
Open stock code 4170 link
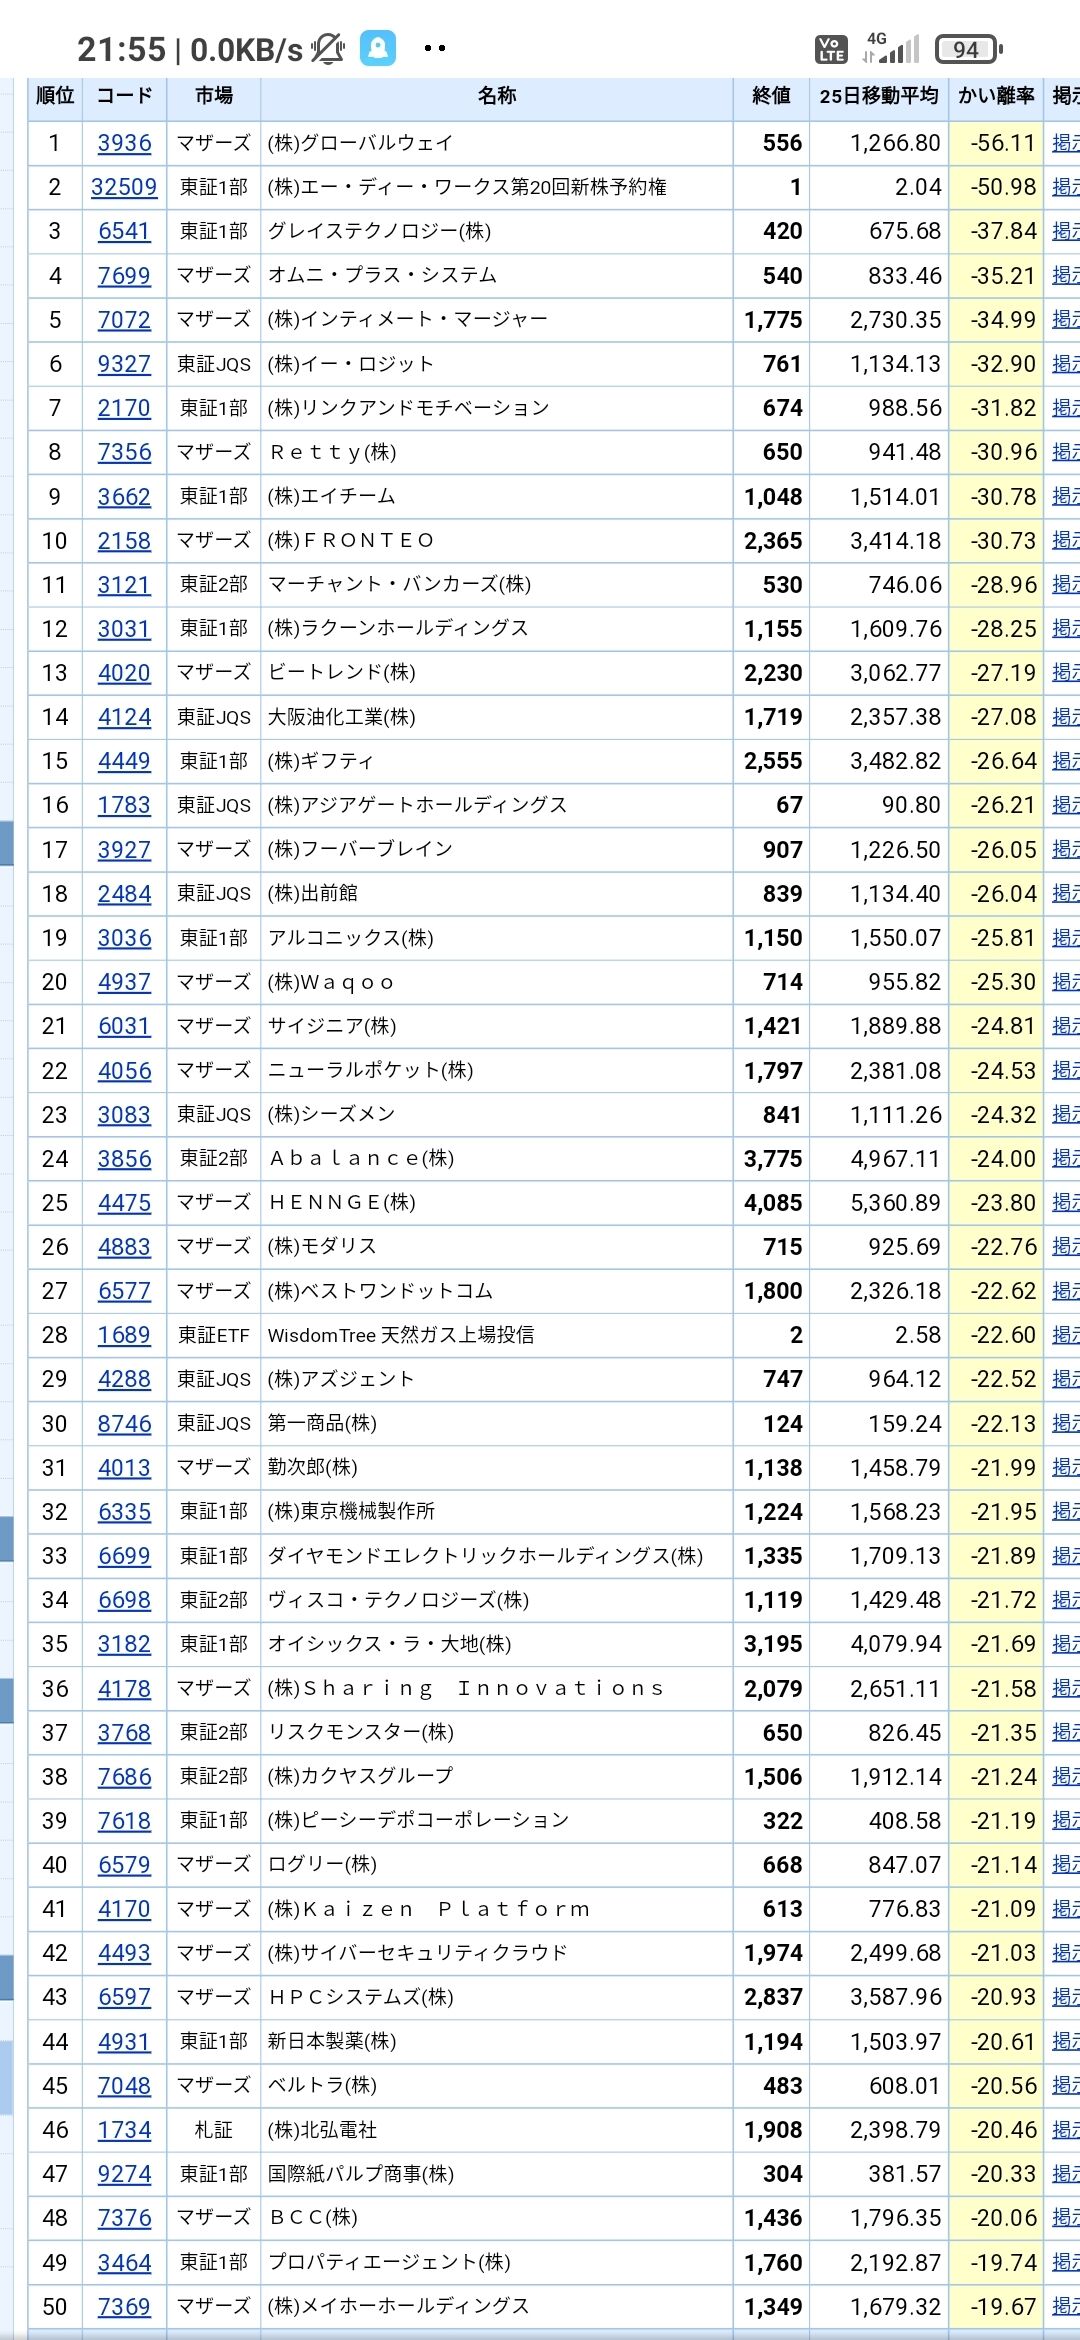124,1909
